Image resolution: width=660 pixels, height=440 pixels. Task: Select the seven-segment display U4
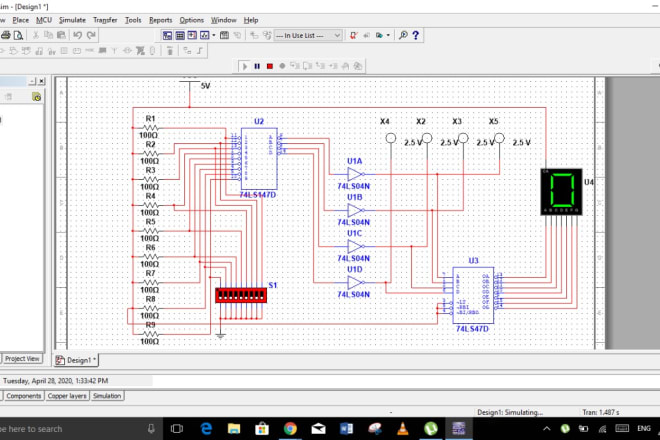(562, 192)
